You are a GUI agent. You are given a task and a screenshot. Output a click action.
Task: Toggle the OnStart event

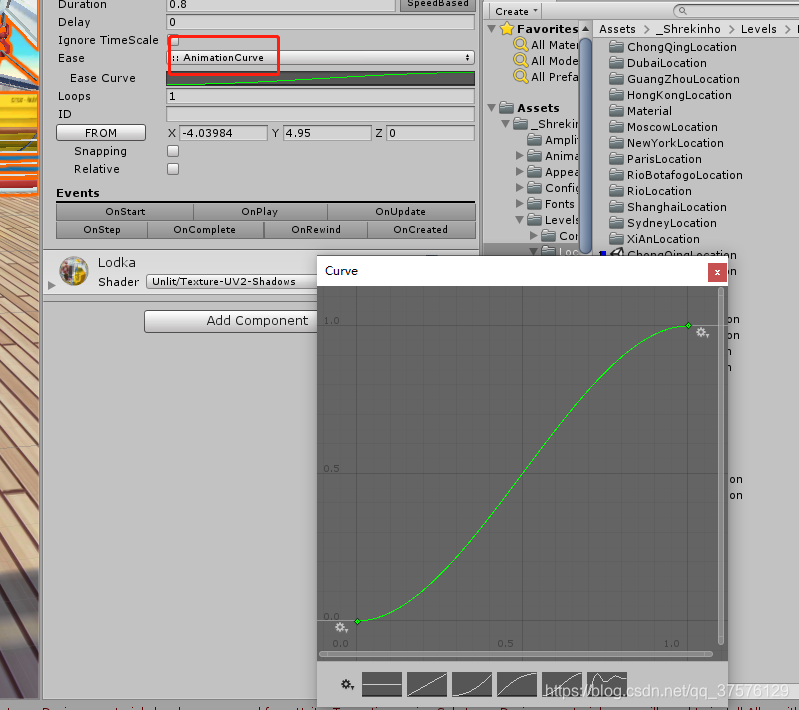125,212
